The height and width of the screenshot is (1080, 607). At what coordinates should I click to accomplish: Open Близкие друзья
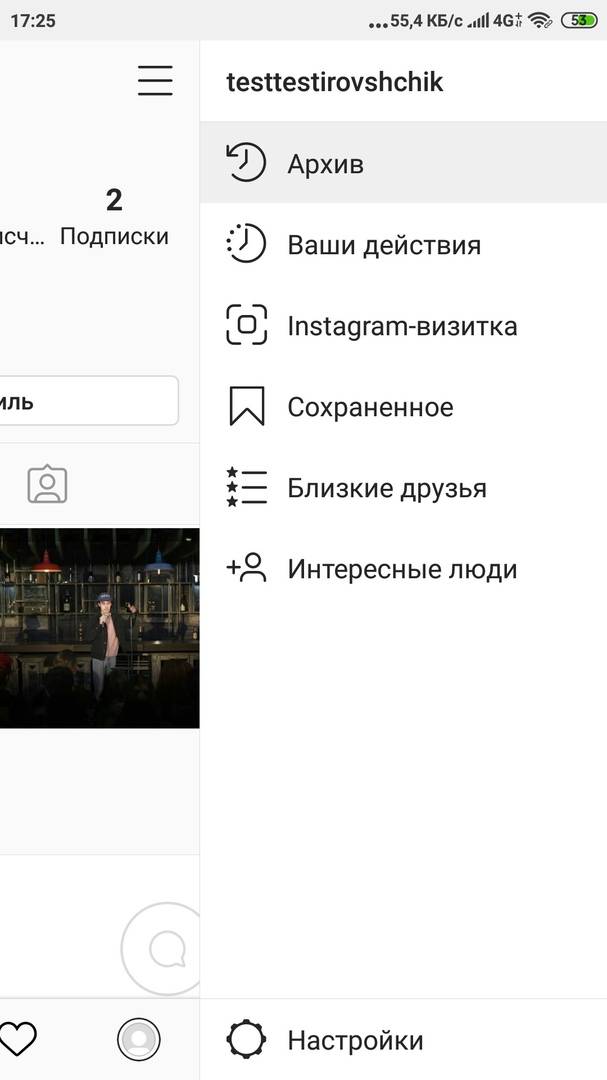[403, 488]
